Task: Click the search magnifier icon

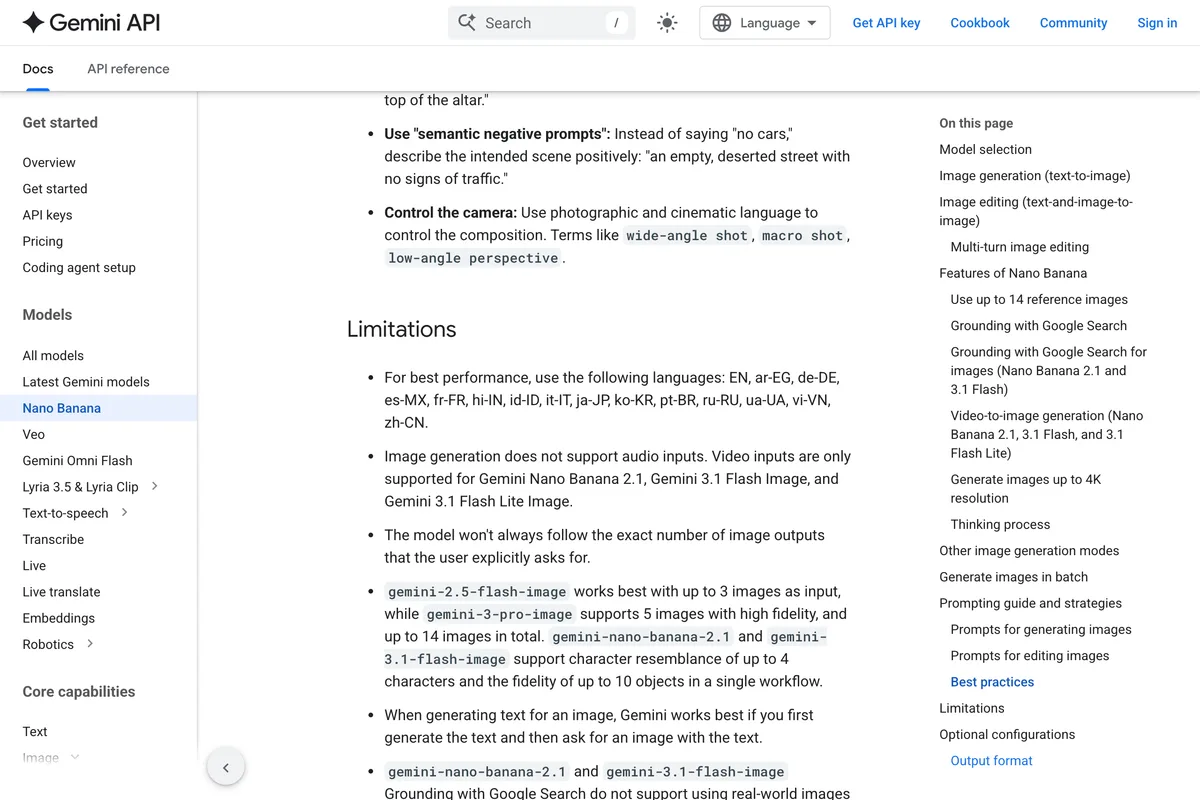Action: (467, 22)
